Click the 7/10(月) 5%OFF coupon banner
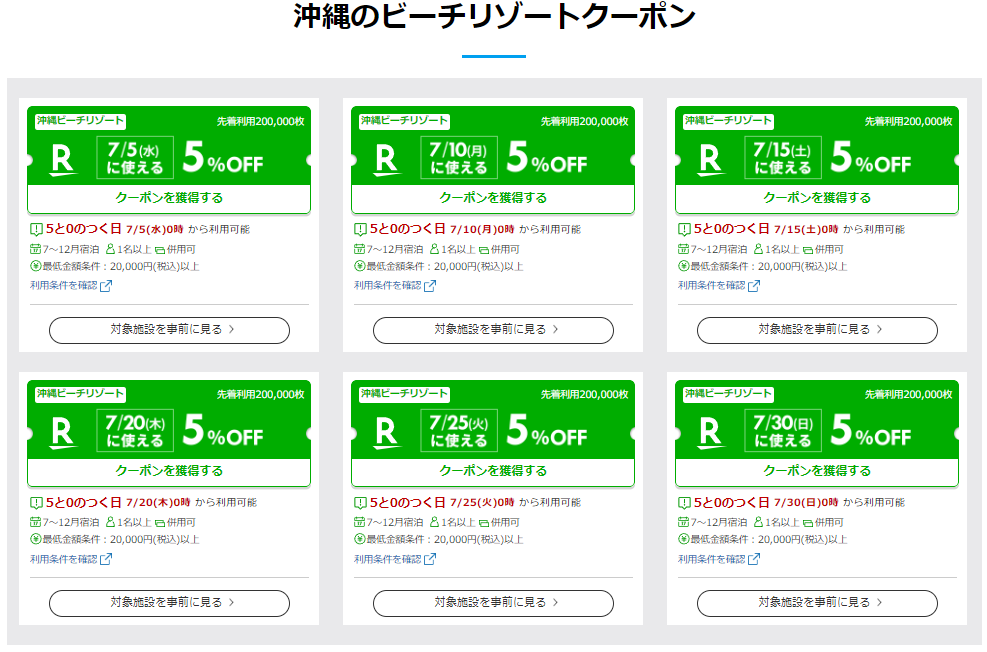 pos(493,156)
